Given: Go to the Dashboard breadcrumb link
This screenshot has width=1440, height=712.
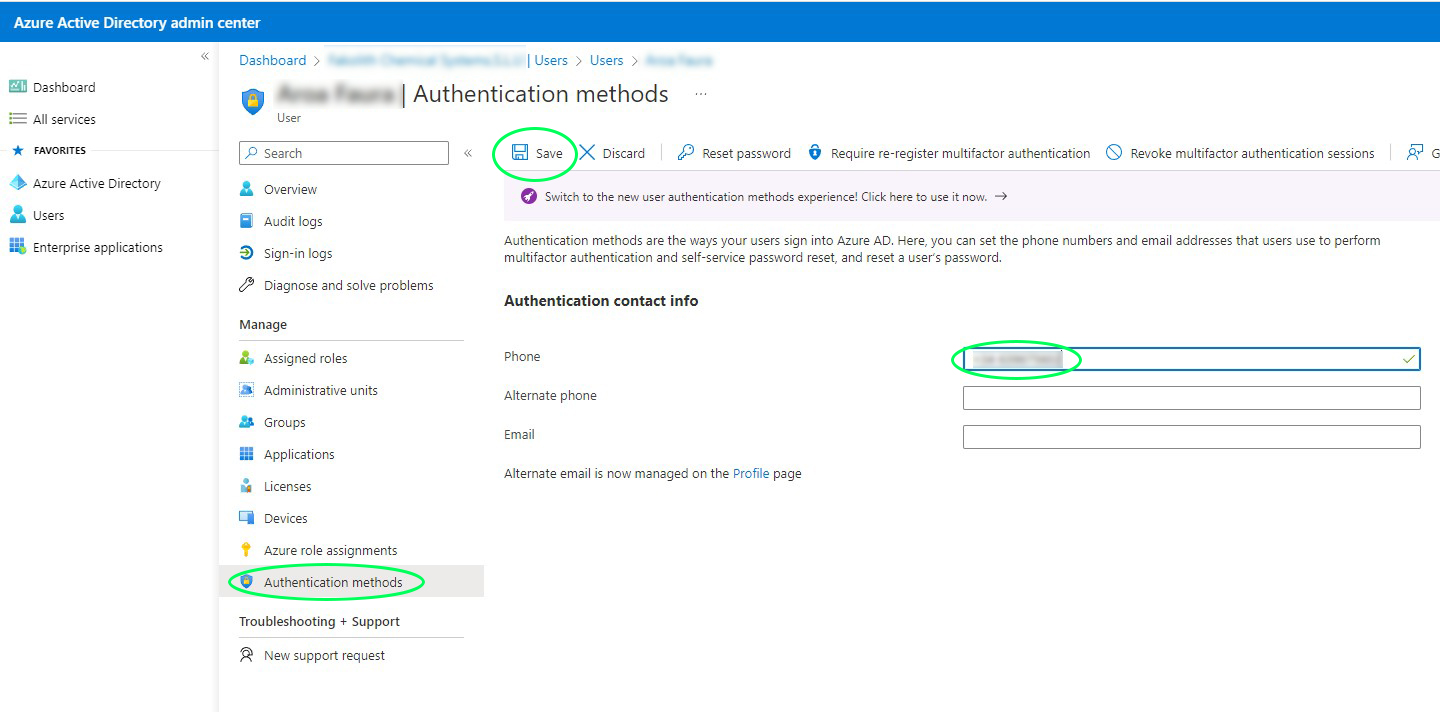Looking at the screenshot, I should click(272, 61).
